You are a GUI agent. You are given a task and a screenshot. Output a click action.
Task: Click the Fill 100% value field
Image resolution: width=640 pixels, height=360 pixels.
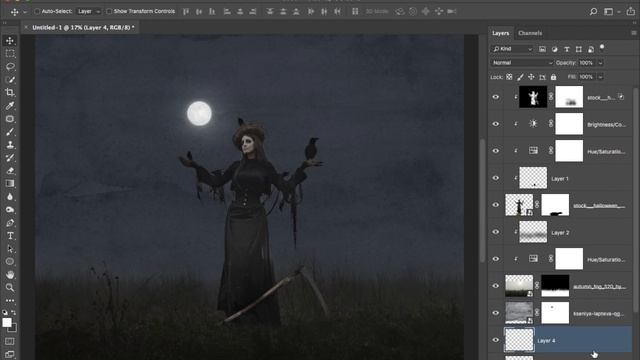tap(587, 77)
